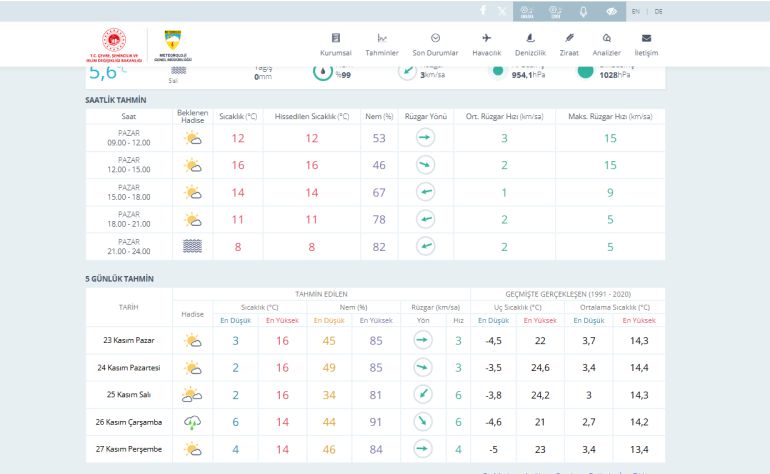Expand the Son Durumlar menu

pos(435,44)
